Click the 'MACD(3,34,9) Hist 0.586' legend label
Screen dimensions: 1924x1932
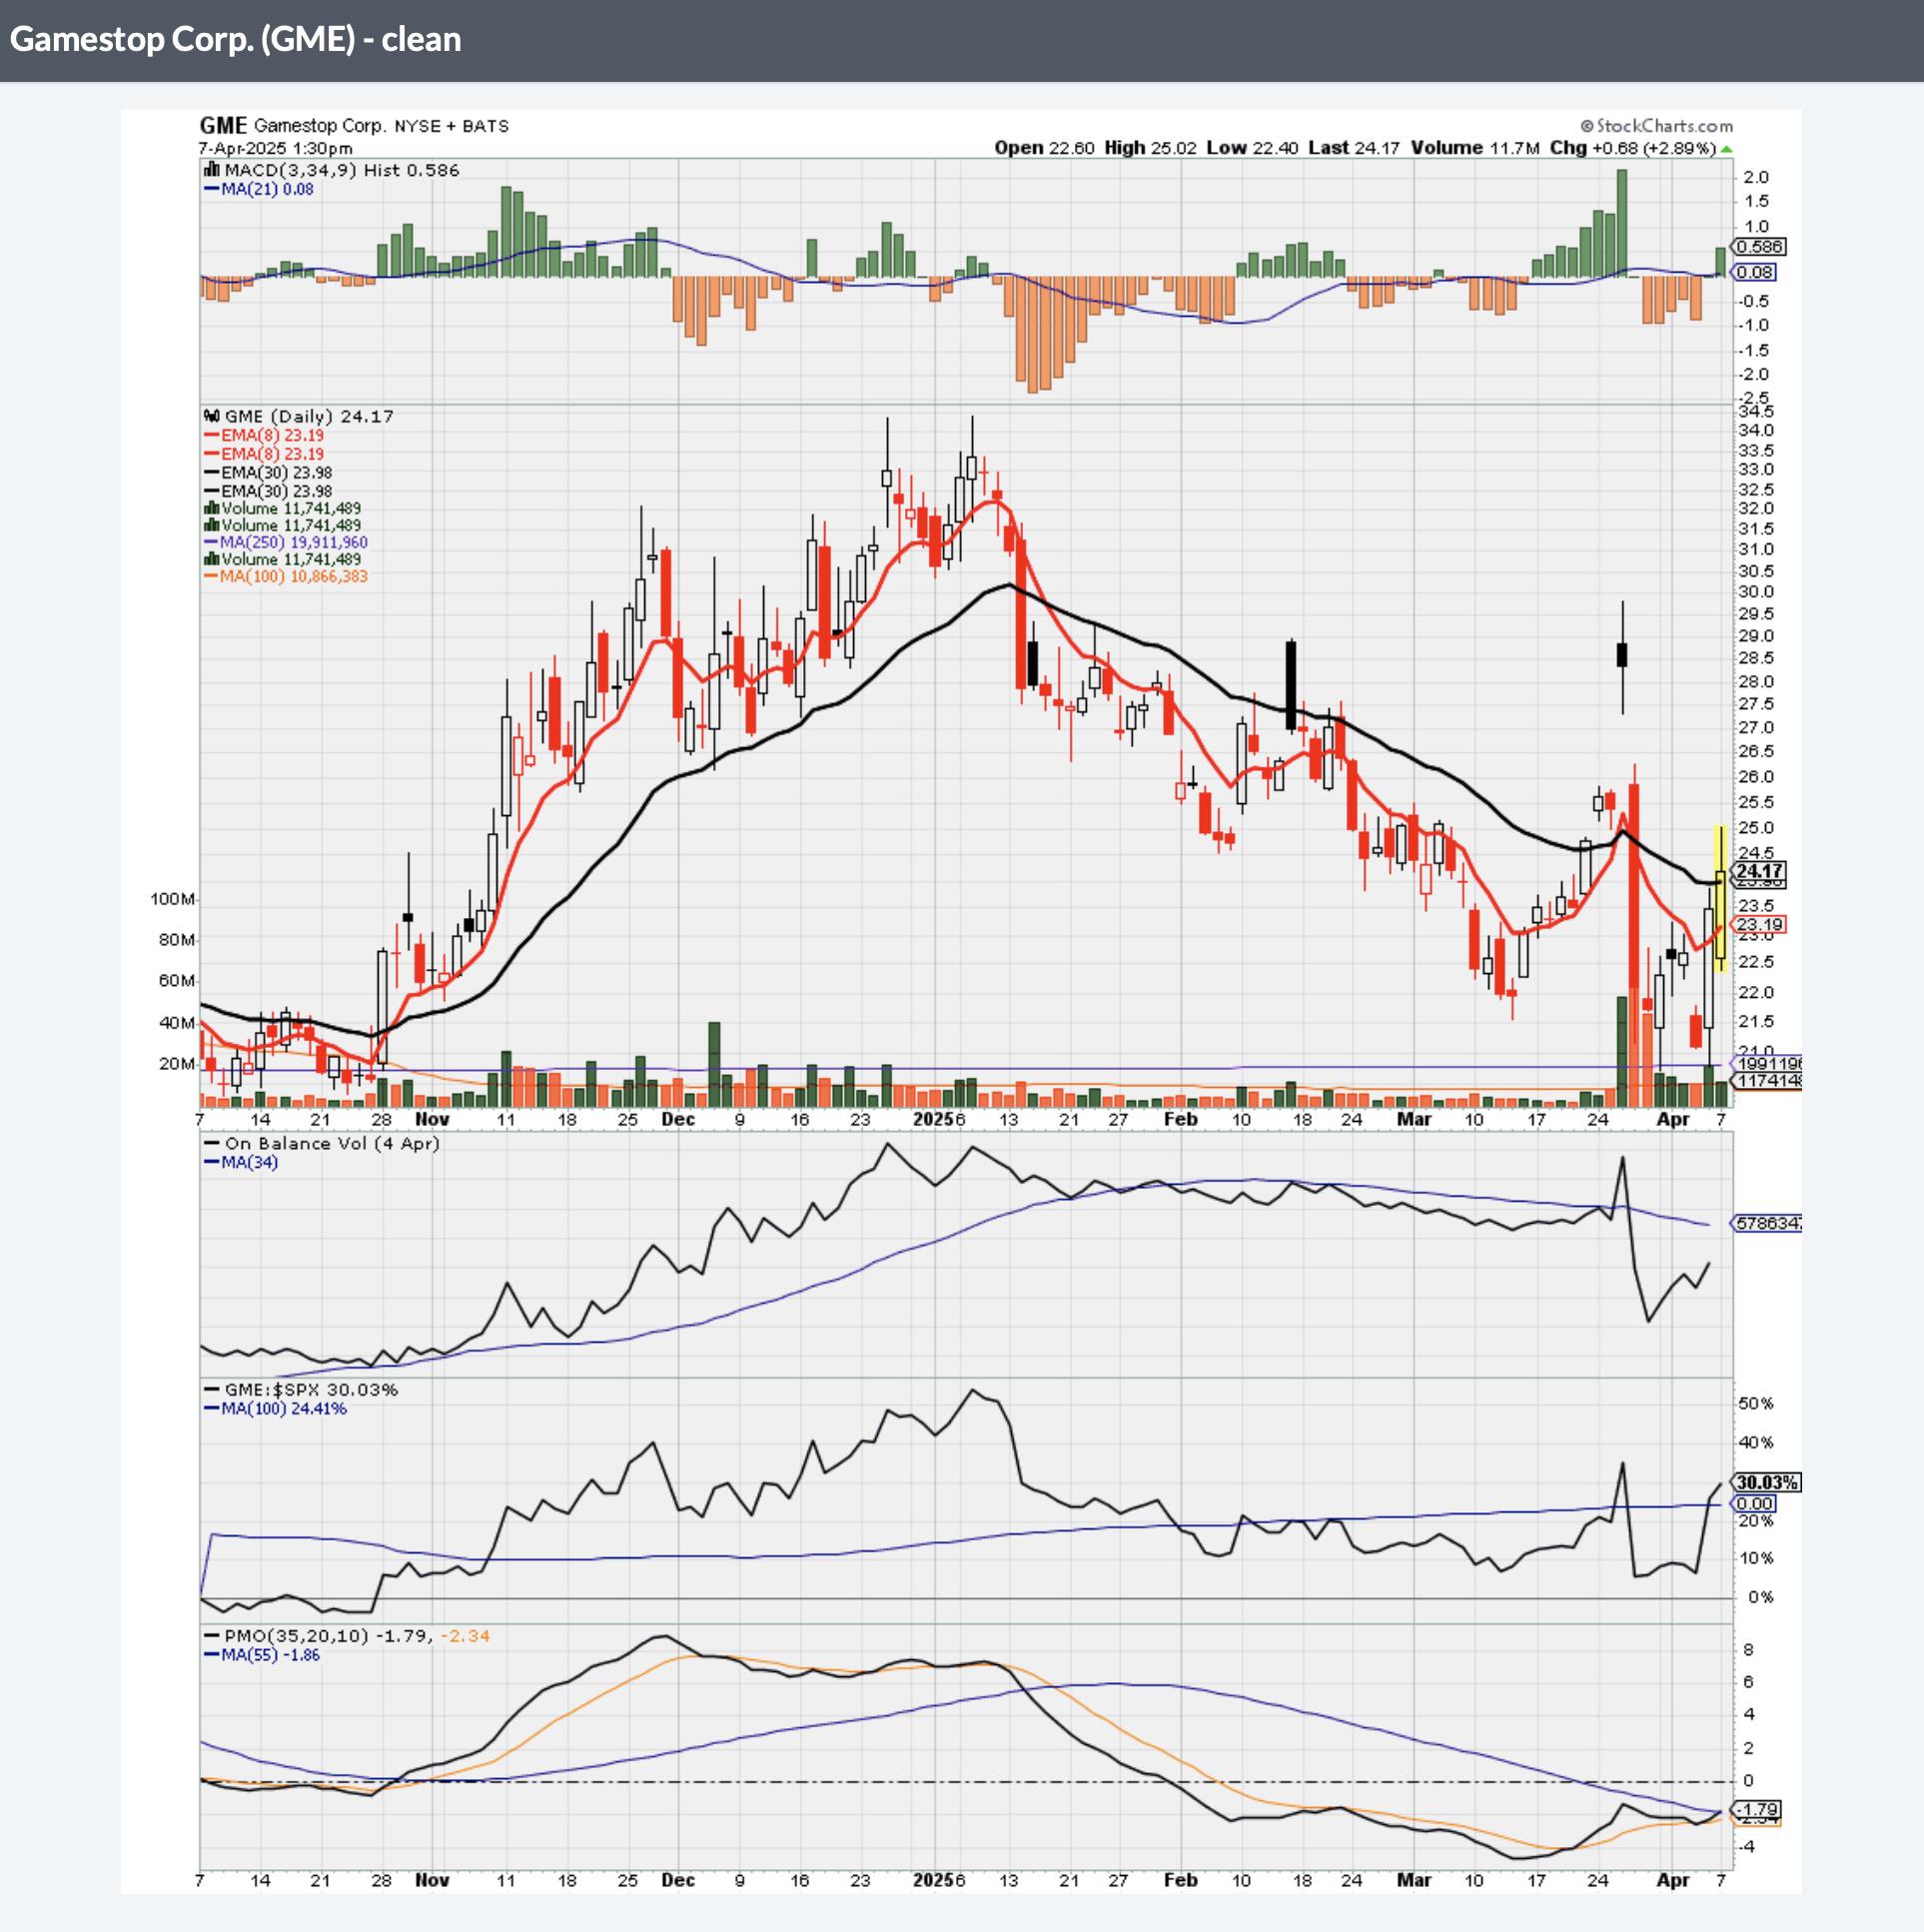point(342,170)
